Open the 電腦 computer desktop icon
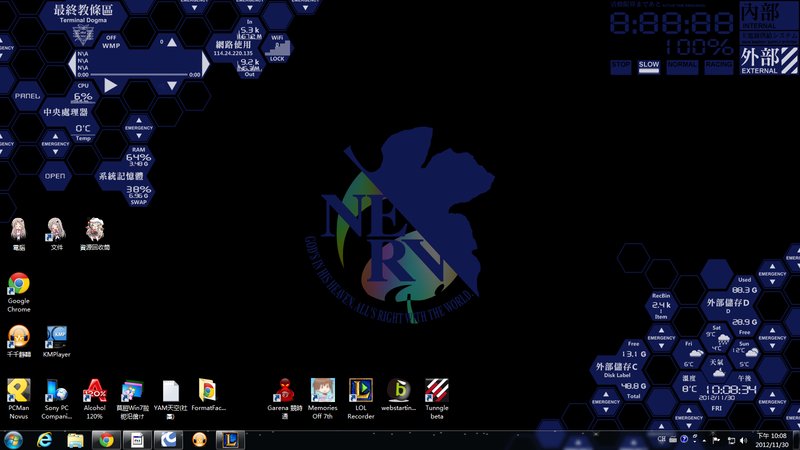 coord(19,234)
